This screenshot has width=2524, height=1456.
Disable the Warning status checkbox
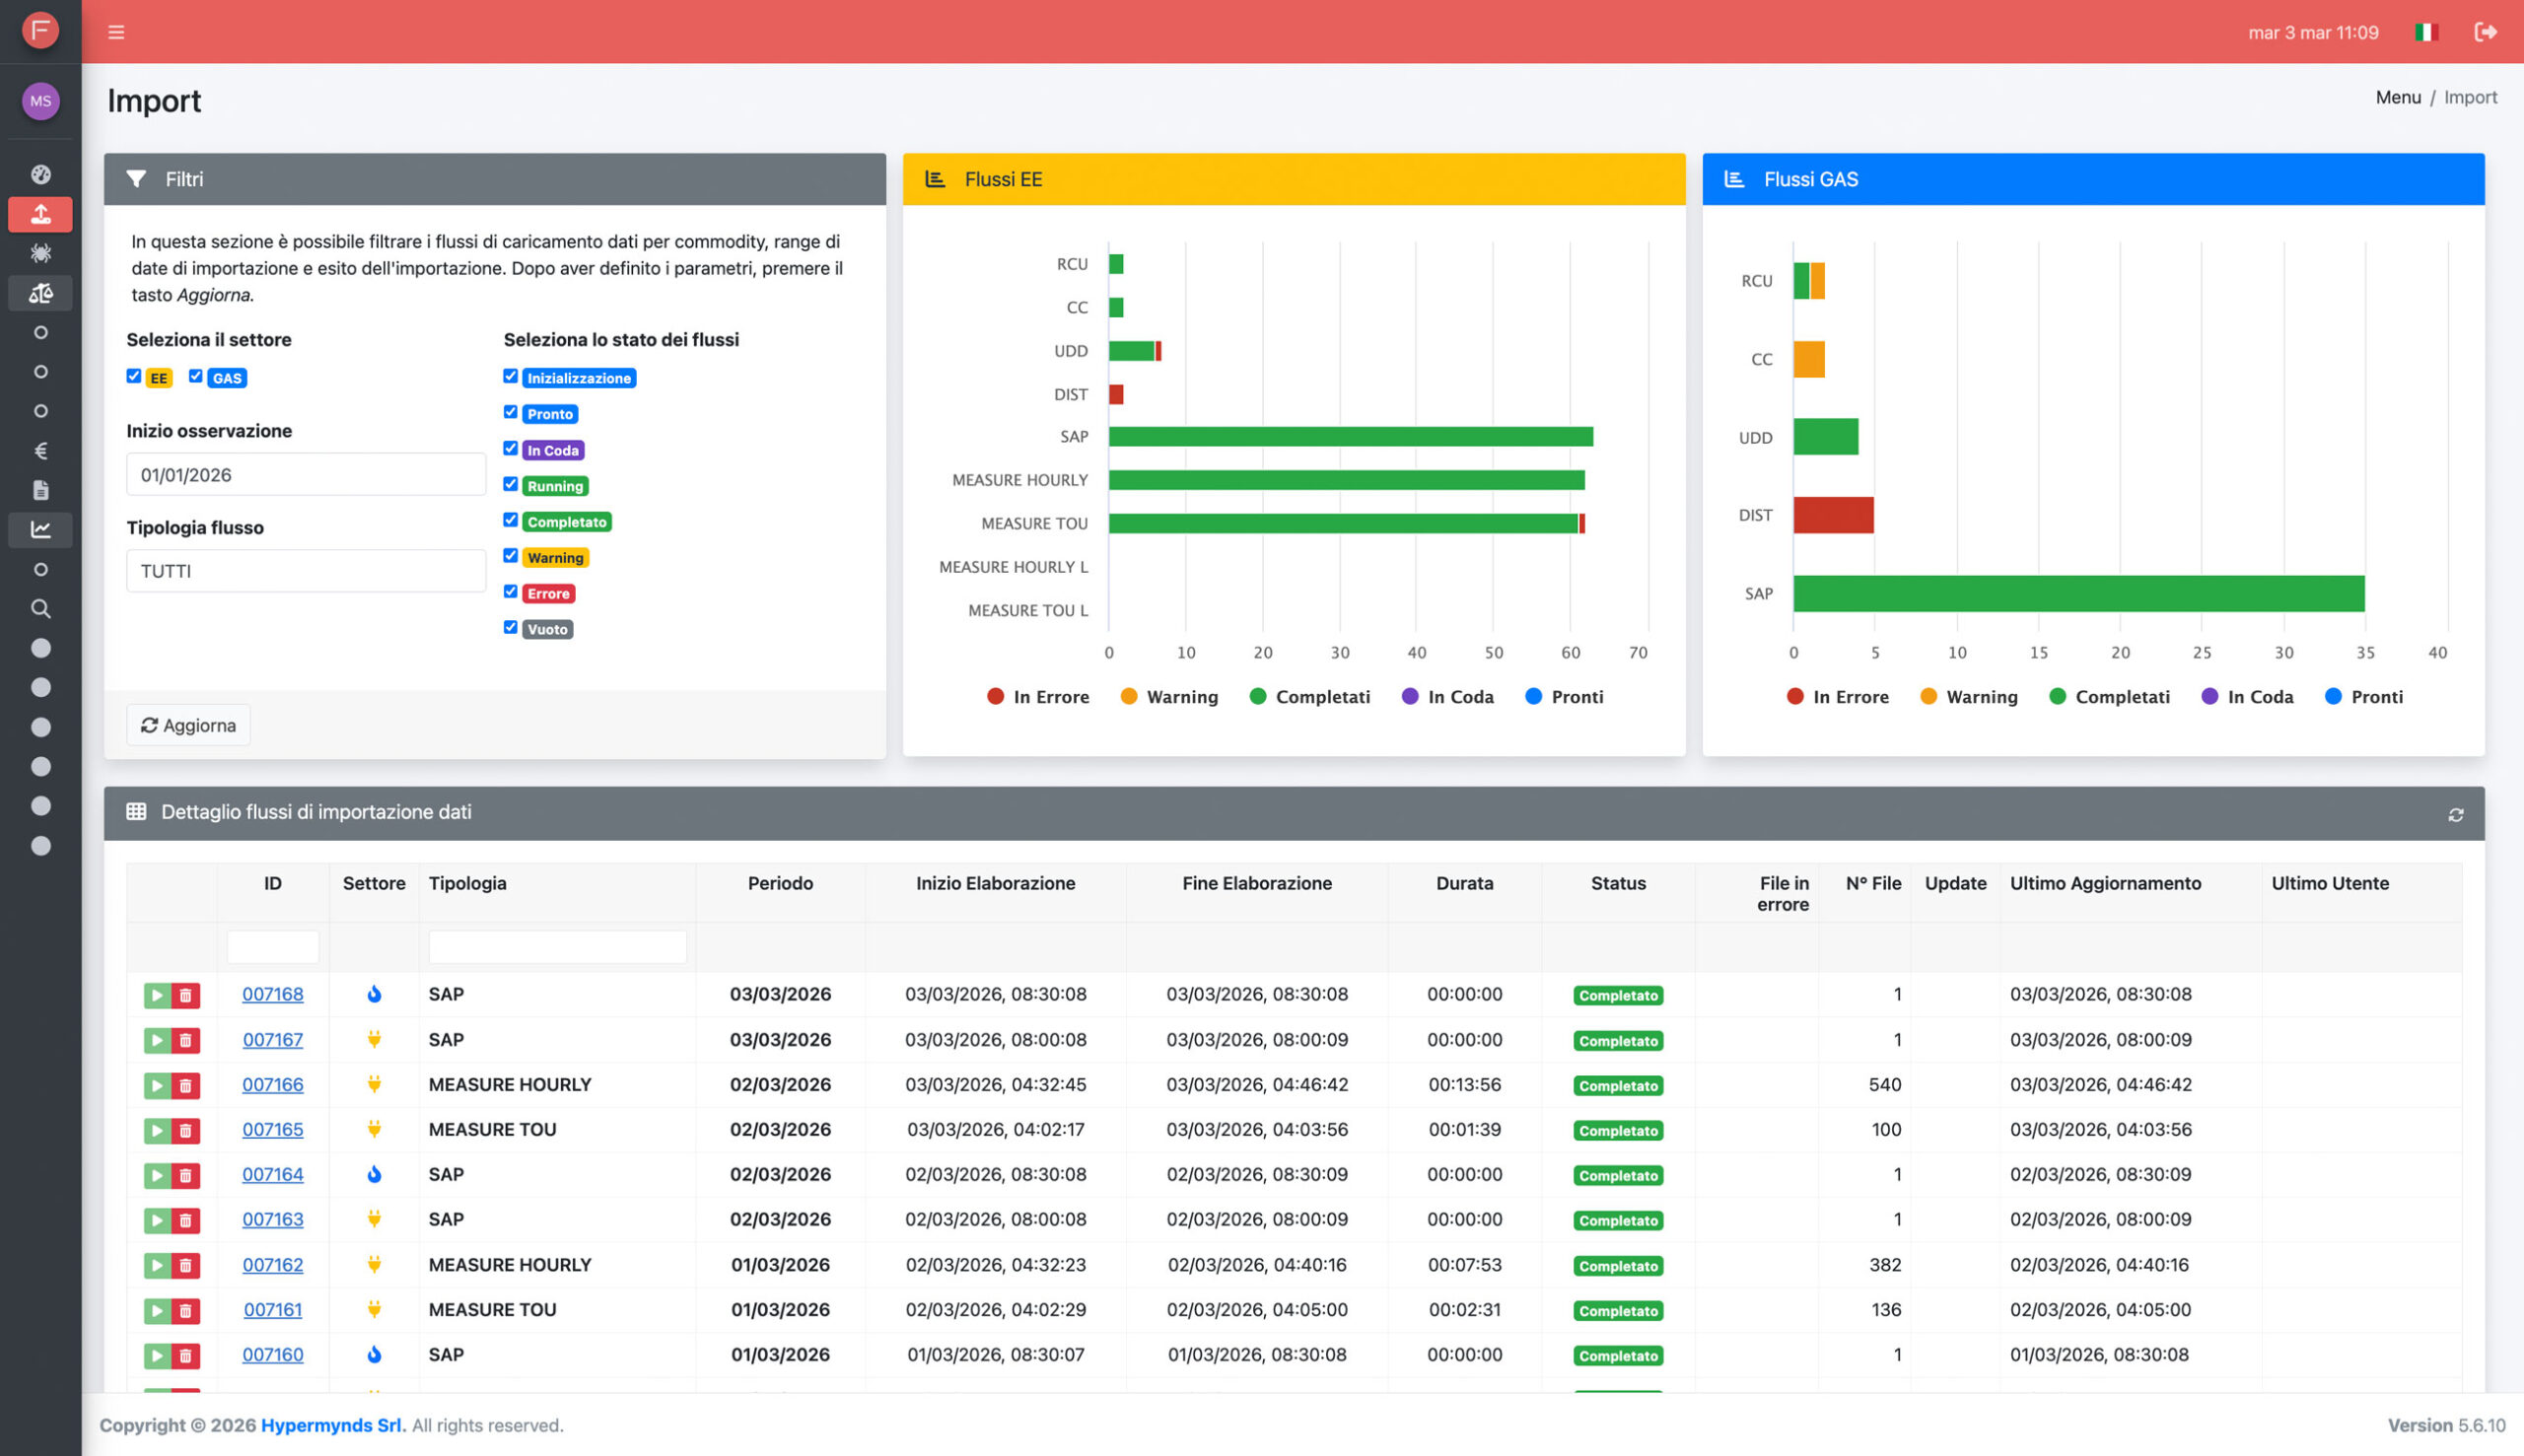tap(511, 556)
